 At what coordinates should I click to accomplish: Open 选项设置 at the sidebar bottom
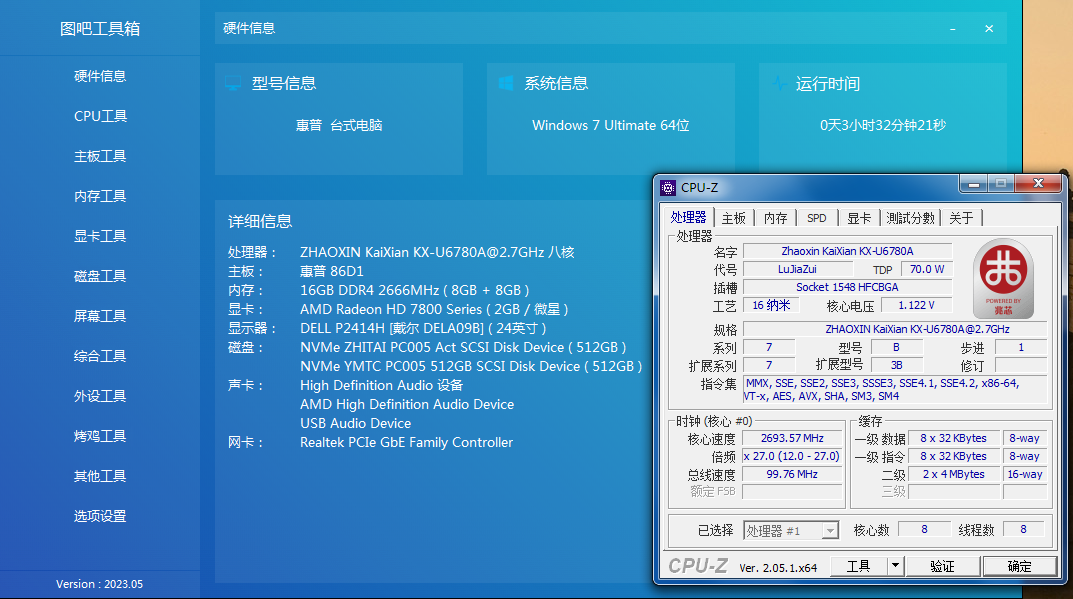point(100,516)
